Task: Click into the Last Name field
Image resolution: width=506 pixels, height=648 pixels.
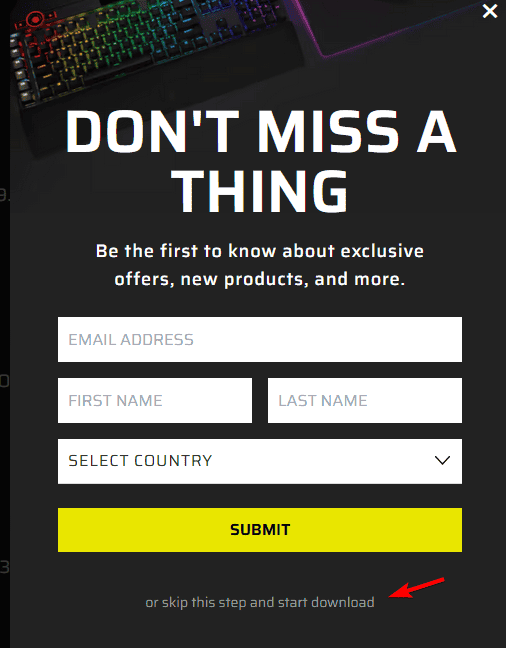Action: pos(365,400)
